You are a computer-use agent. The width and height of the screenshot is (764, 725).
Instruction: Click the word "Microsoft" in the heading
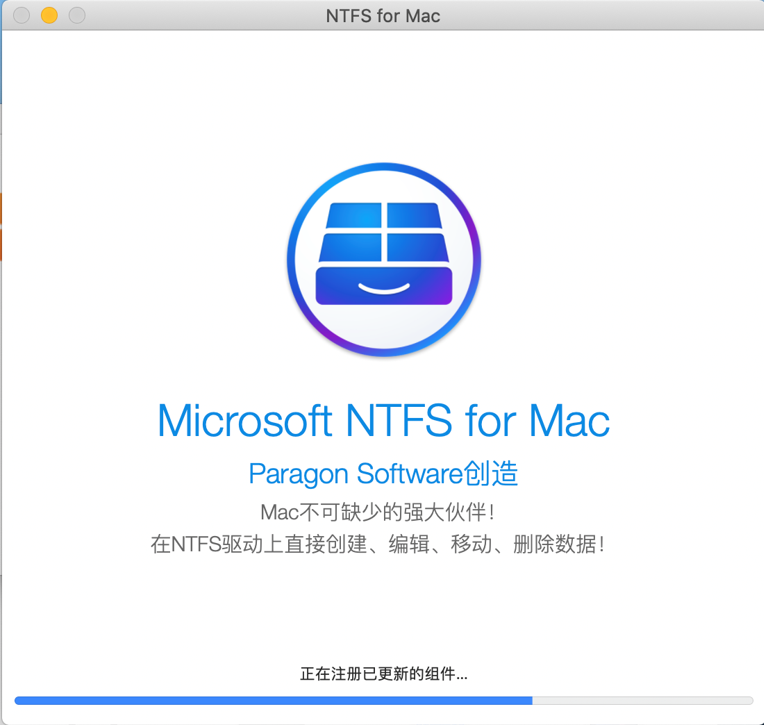pos(245,421)
